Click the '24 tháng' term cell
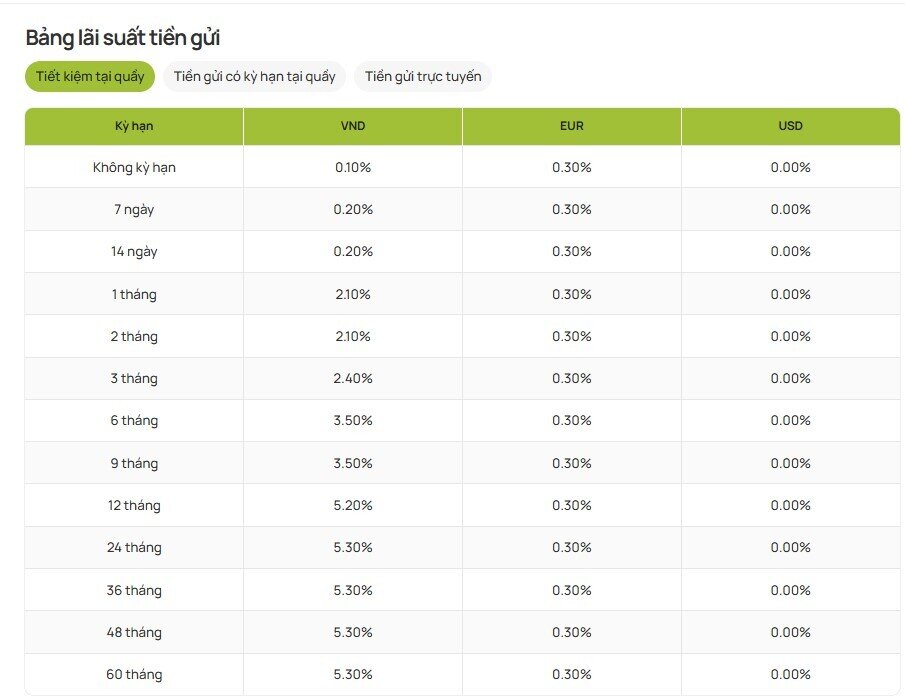This screenshot has width=905, height=699. 134,548
